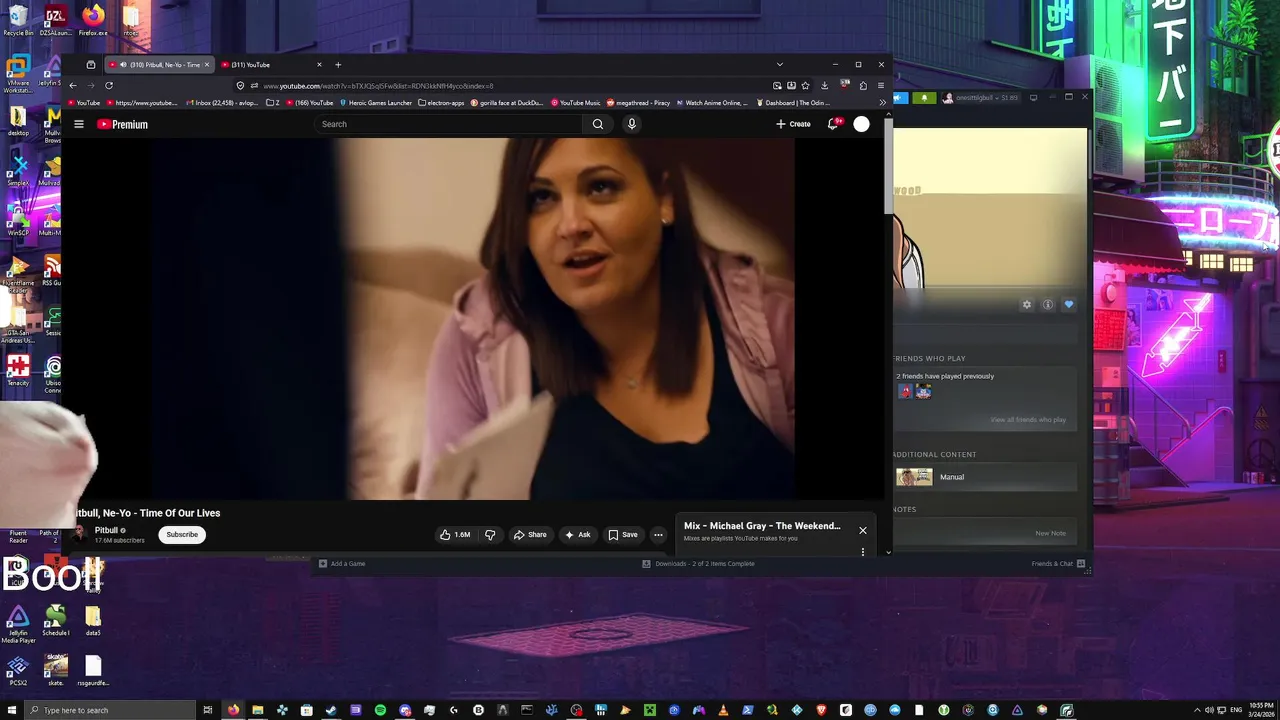The width and height of the screenshot is (1280, 720).
Task: Subscribe to the Pitbull channel
Action: (x=182, y=535)
